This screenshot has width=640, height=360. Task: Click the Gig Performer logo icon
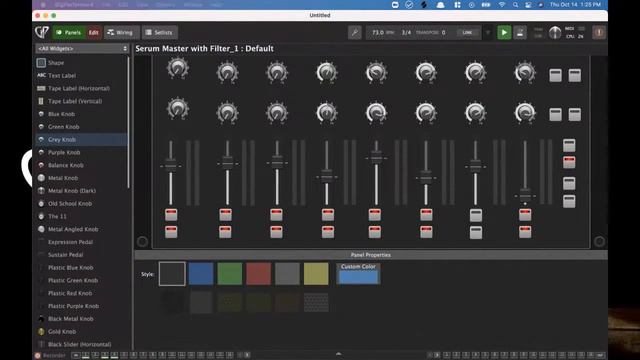42,32
